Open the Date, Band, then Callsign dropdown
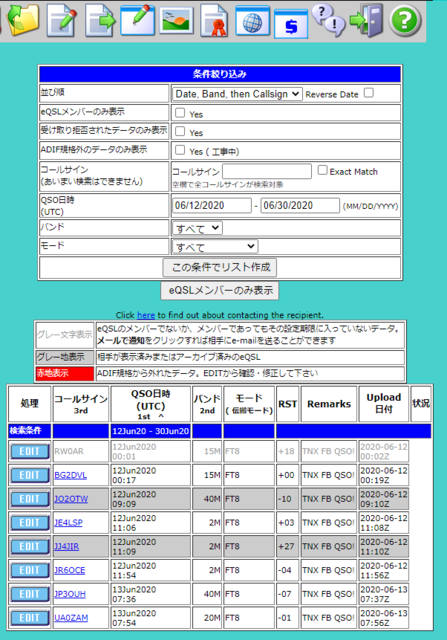Image resolution: width=447 pixels, height=640 pixels. click(x=237, y=94)
